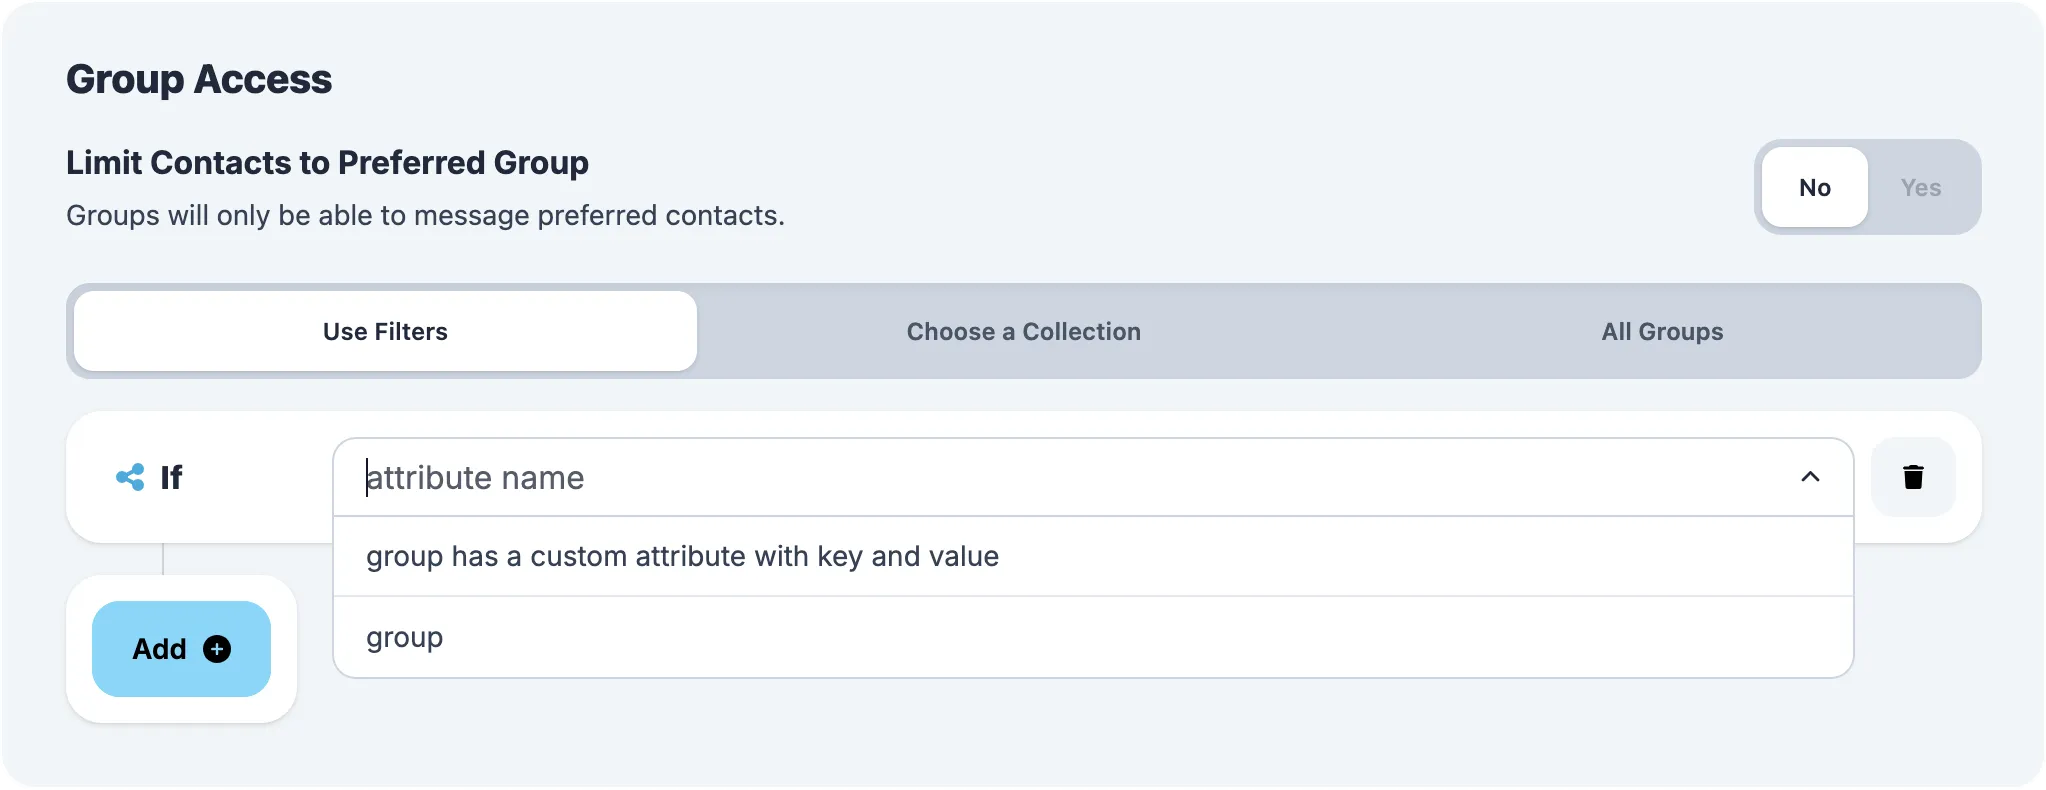Click the Group Access heading
This screenshot has height=790, width=2046.
199,79
